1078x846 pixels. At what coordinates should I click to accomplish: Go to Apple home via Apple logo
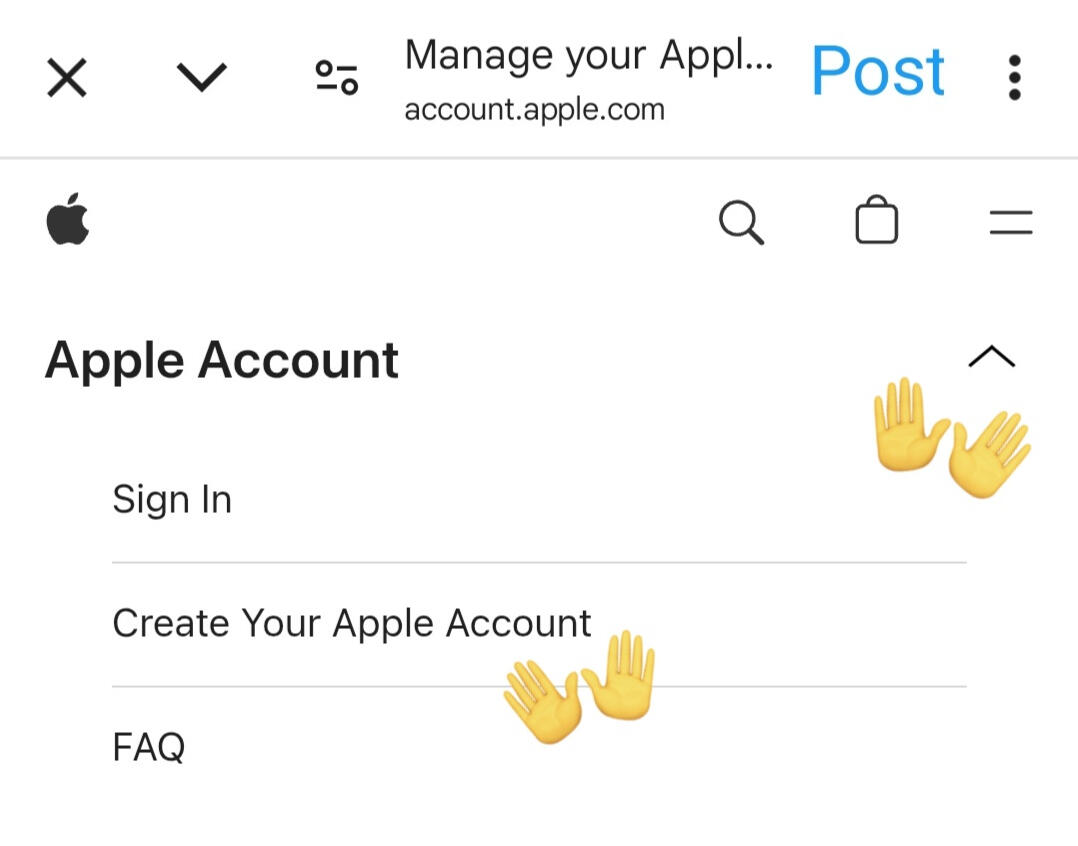pos(68,221)
